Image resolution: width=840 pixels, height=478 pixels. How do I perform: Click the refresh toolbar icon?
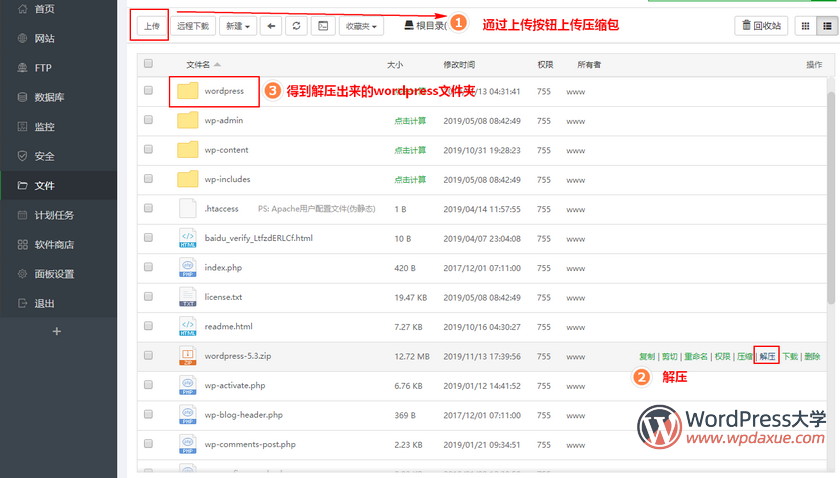296,26
